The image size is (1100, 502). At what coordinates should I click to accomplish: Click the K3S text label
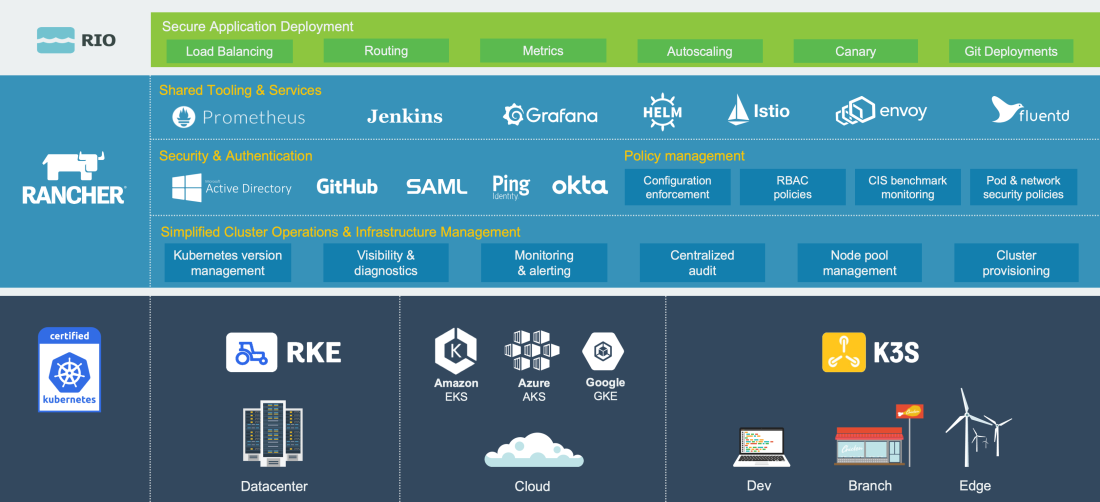click(896, 353)
